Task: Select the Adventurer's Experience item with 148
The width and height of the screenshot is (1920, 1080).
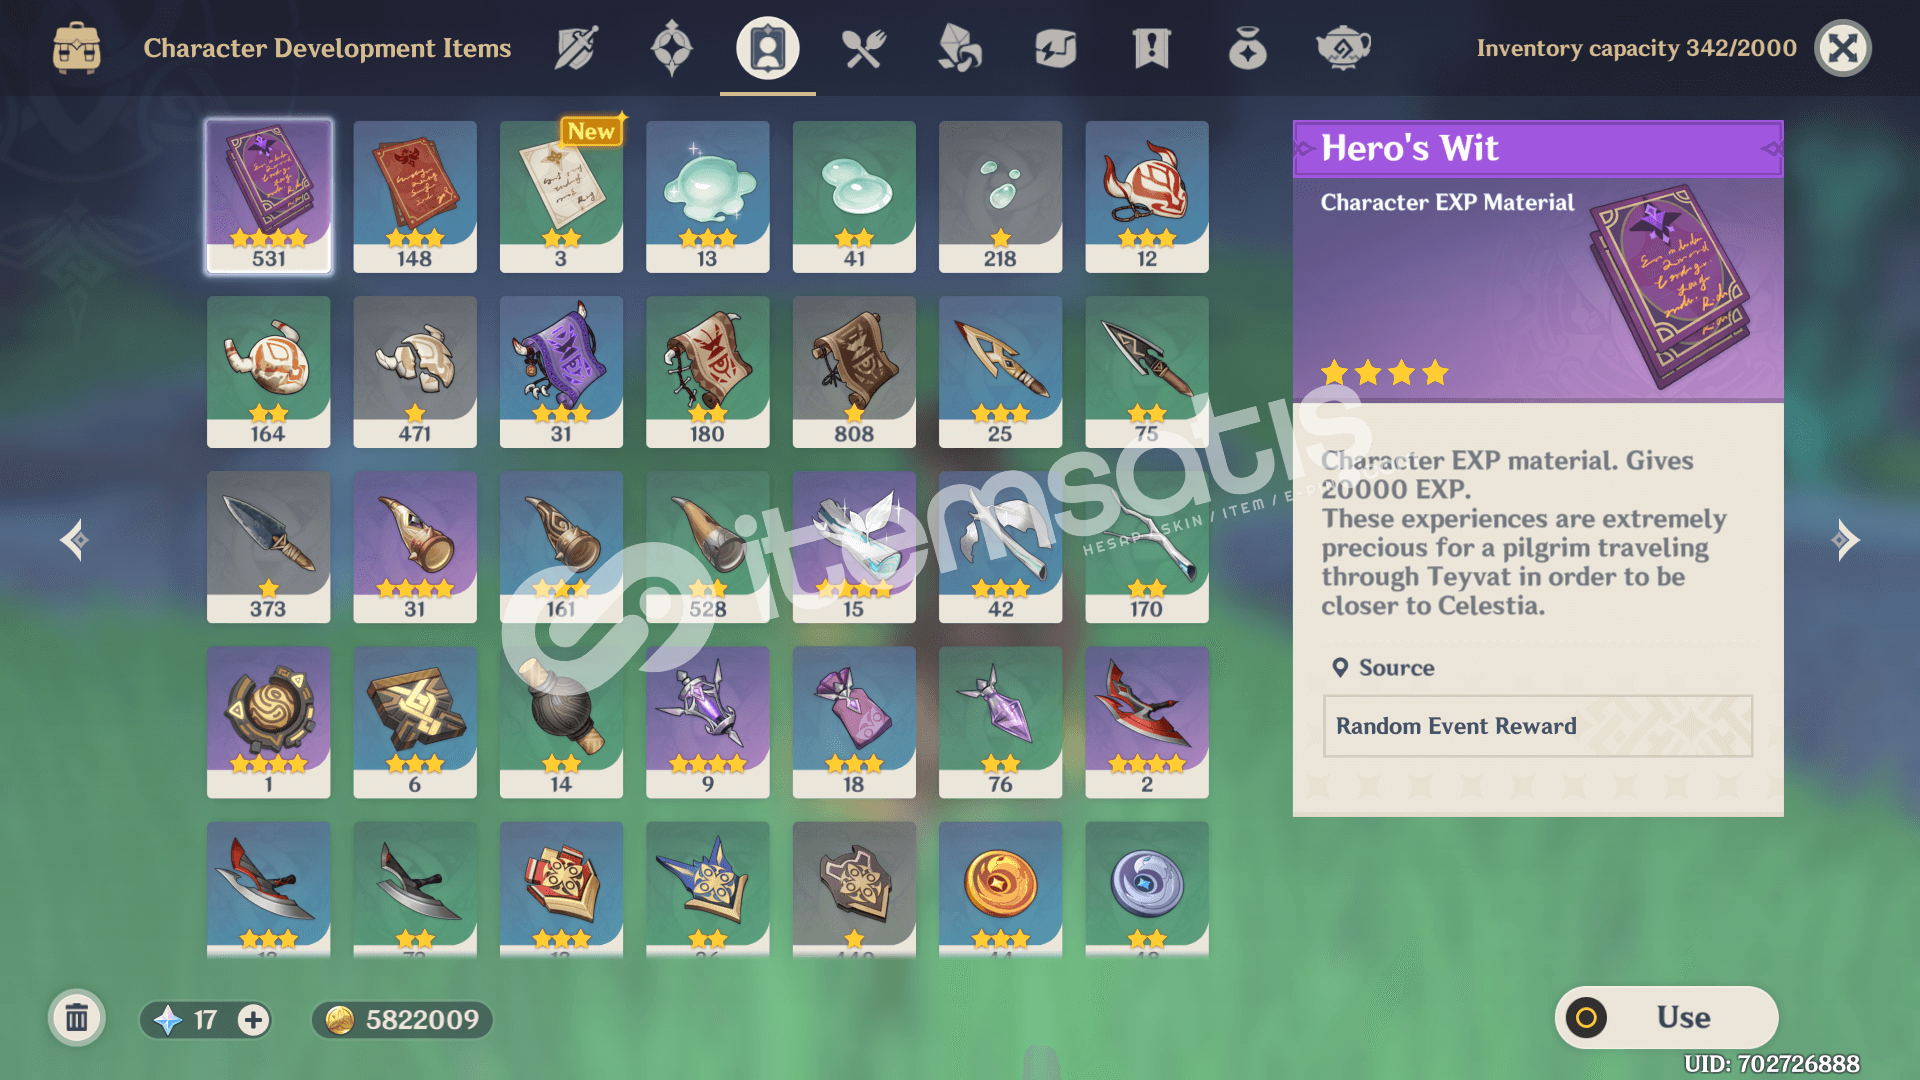Action: (414, 196)
